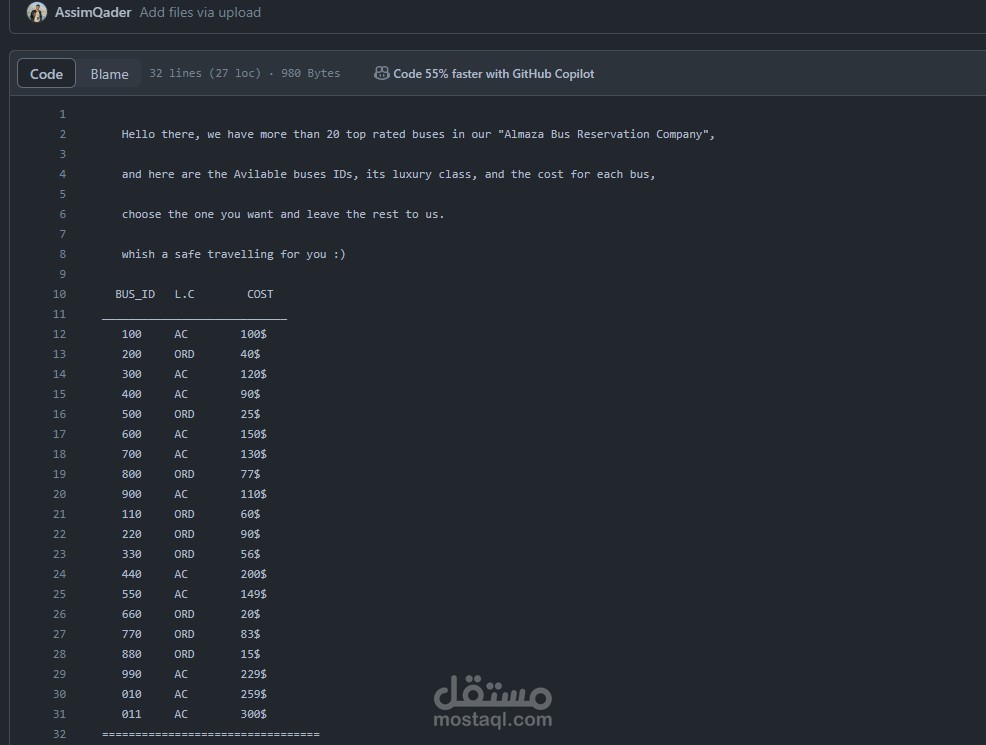Viewport: 986px width, 745px height.
Task: Select line number 6
Action: click(x=62, y=214)
